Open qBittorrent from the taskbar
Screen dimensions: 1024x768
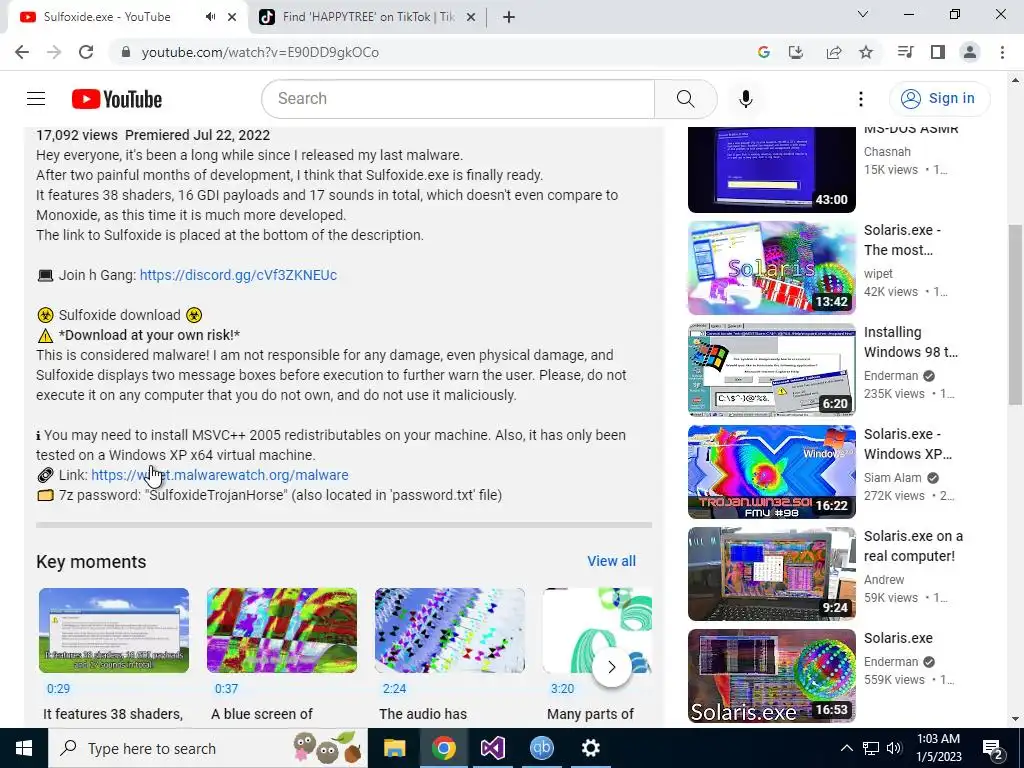click(x=541, y=748)
